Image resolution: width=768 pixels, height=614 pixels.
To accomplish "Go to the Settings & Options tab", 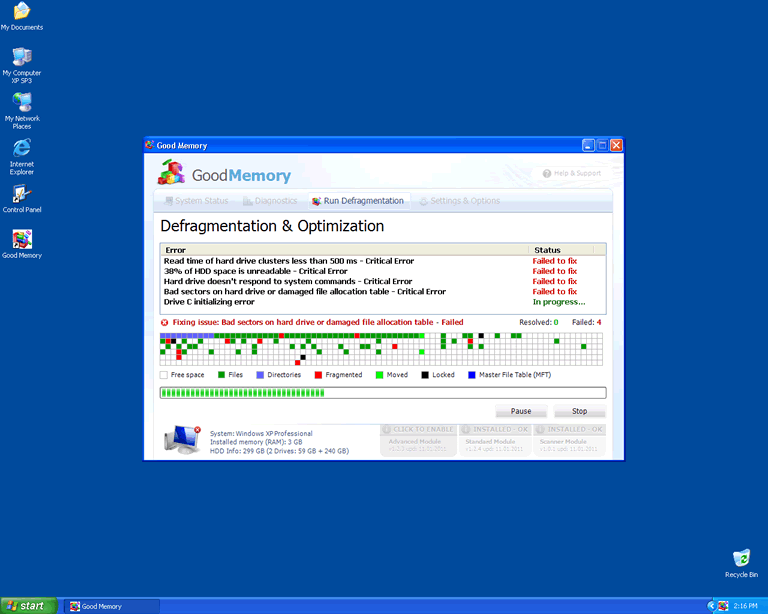I will [x=459, y=201].
